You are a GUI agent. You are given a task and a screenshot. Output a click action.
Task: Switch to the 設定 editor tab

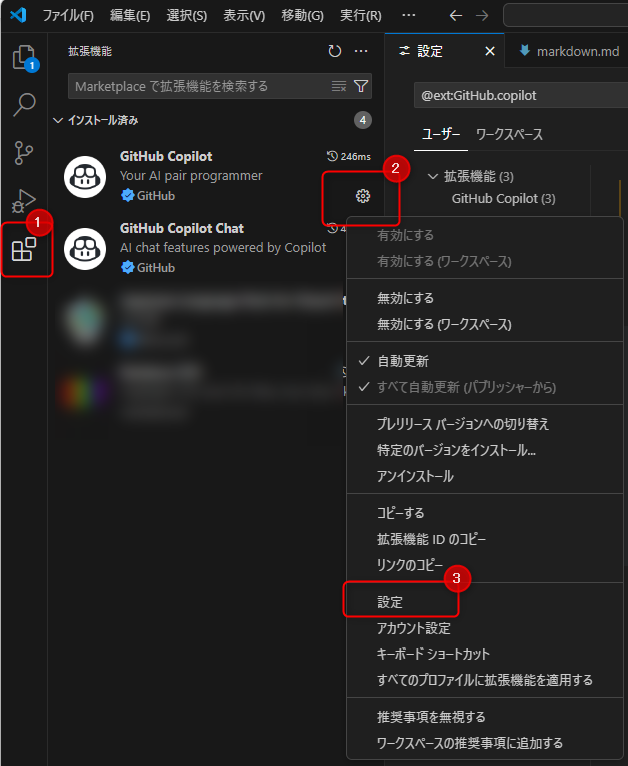(x=430, y=51)
